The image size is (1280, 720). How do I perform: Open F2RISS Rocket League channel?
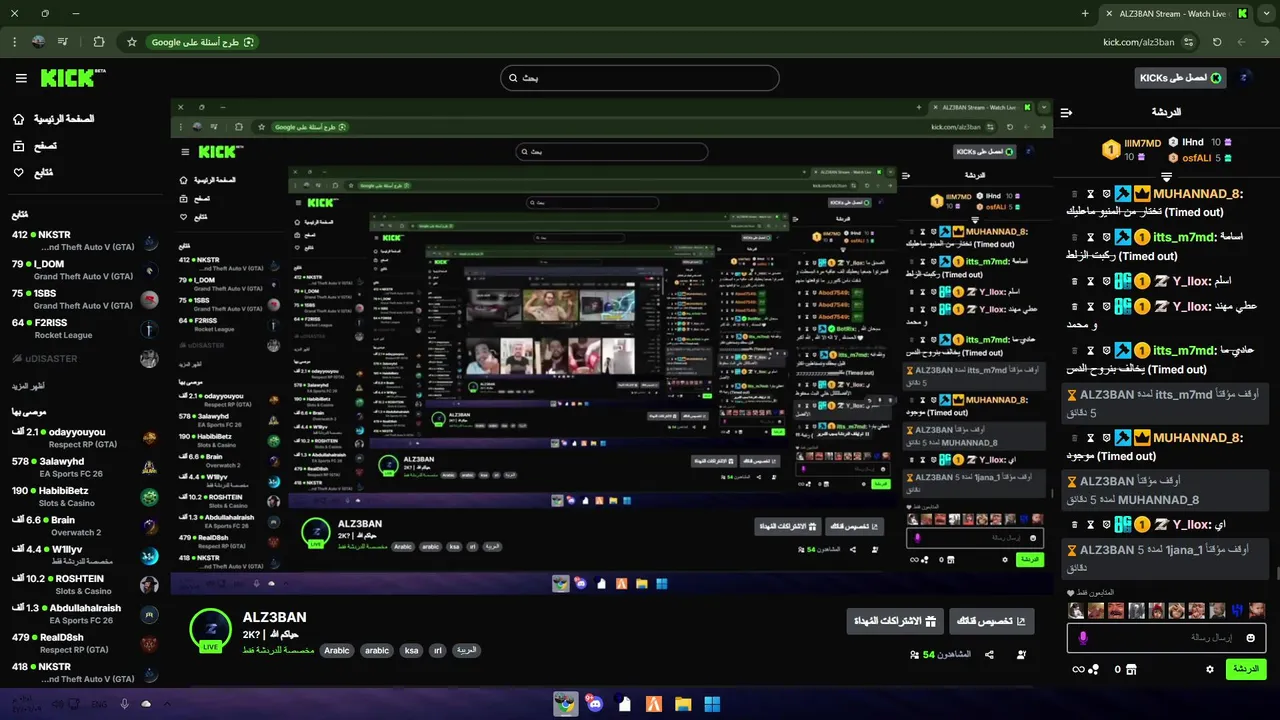pos(85,328)
